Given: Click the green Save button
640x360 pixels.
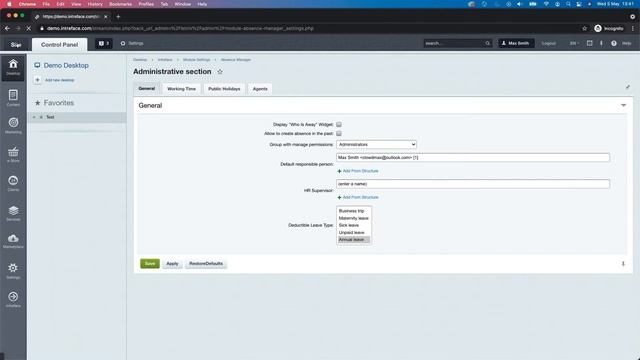Looking at the screenshot, I should (150, 264).
